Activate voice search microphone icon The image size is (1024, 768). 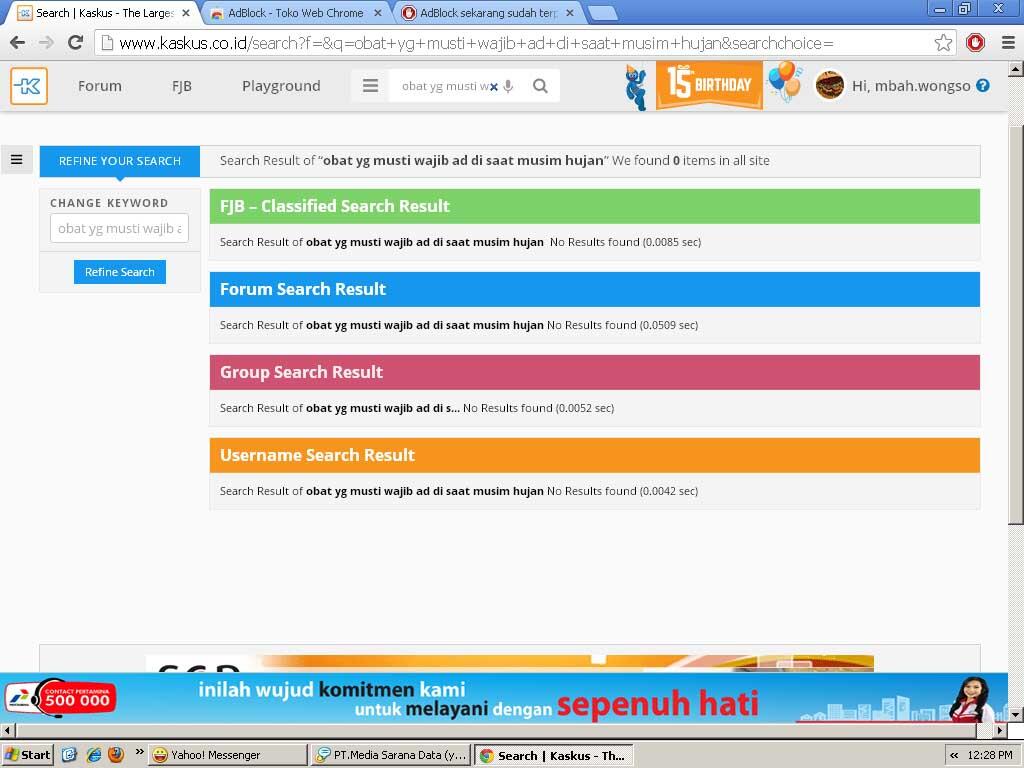[508, 86]
